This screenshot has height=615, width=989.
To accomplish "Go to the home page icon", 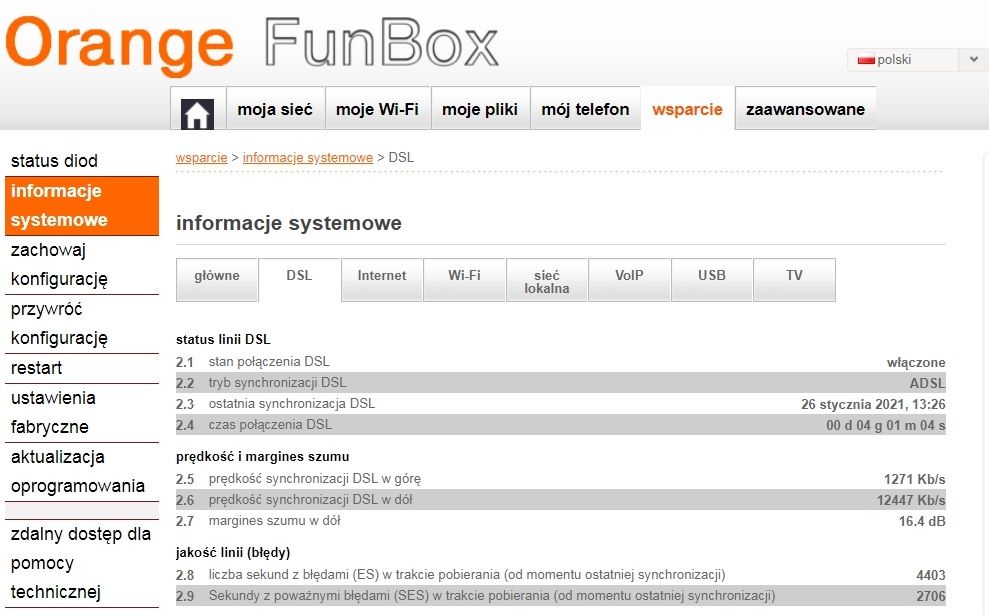I will click(197, 114).
